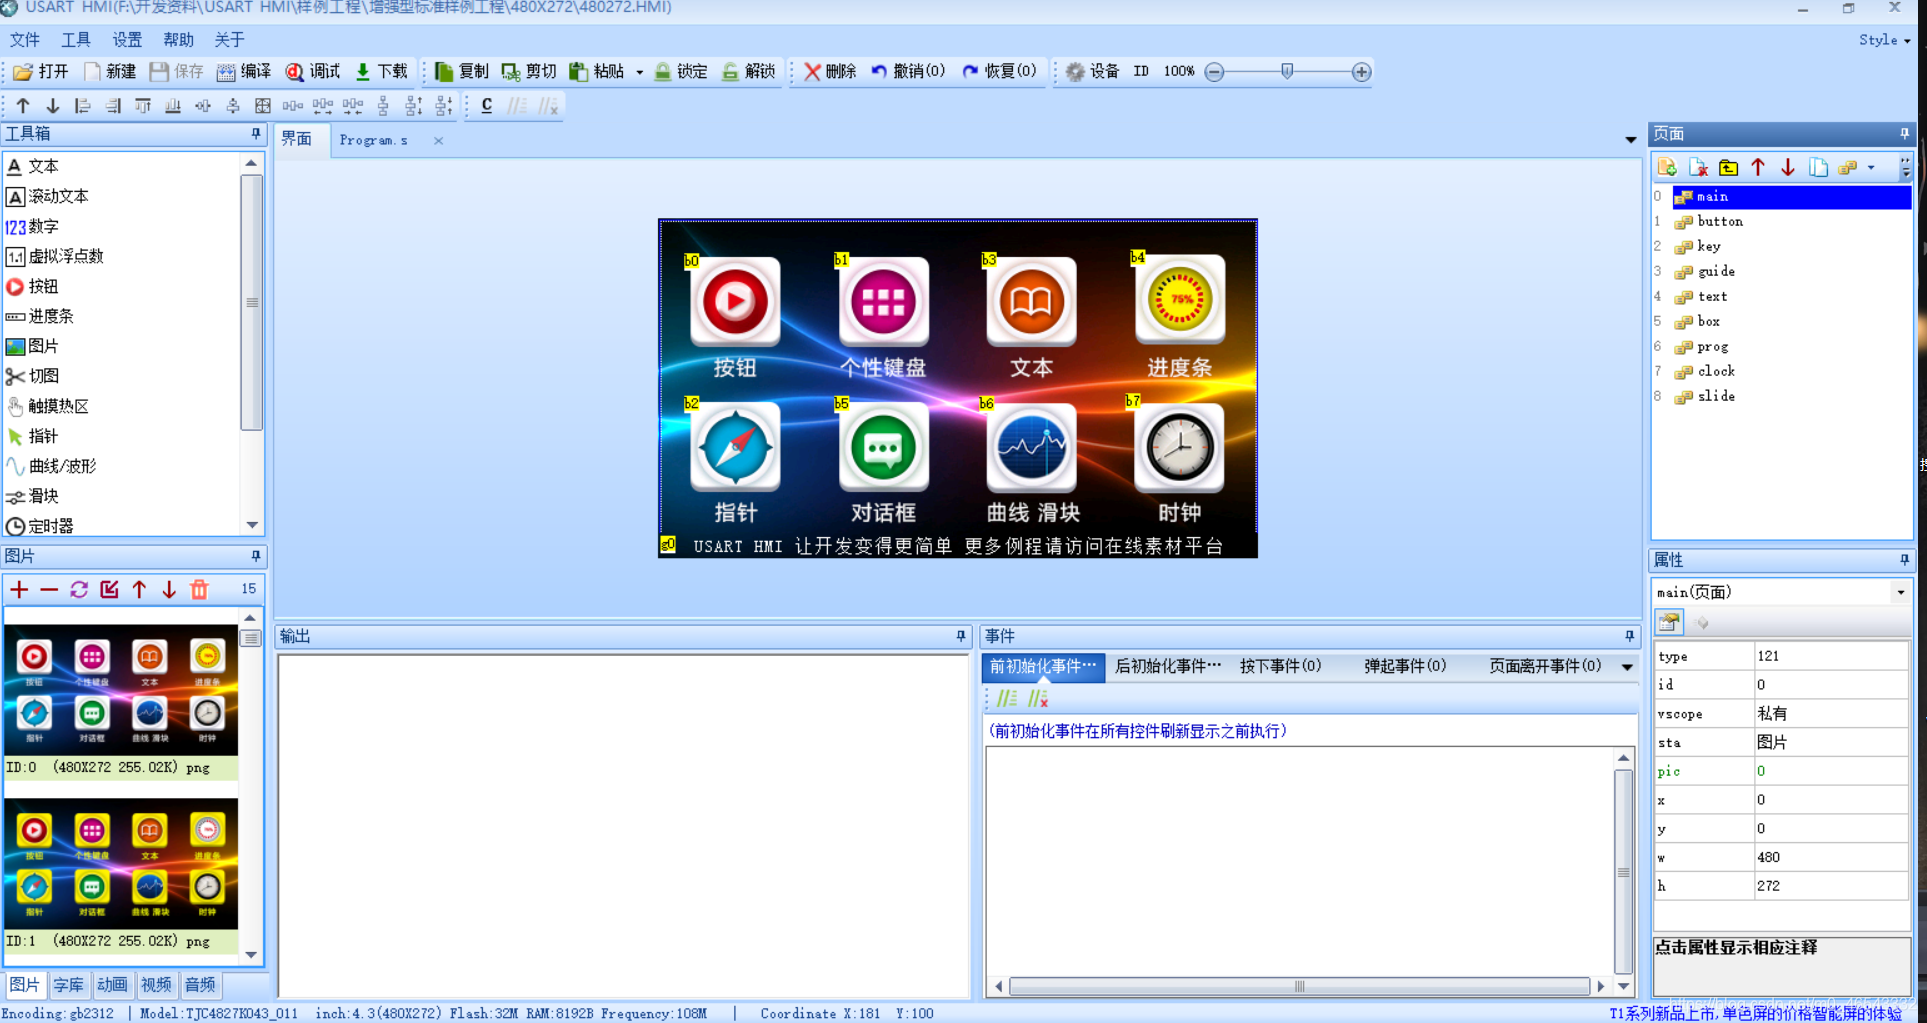Open the 设置 menu

pos(127,40)
